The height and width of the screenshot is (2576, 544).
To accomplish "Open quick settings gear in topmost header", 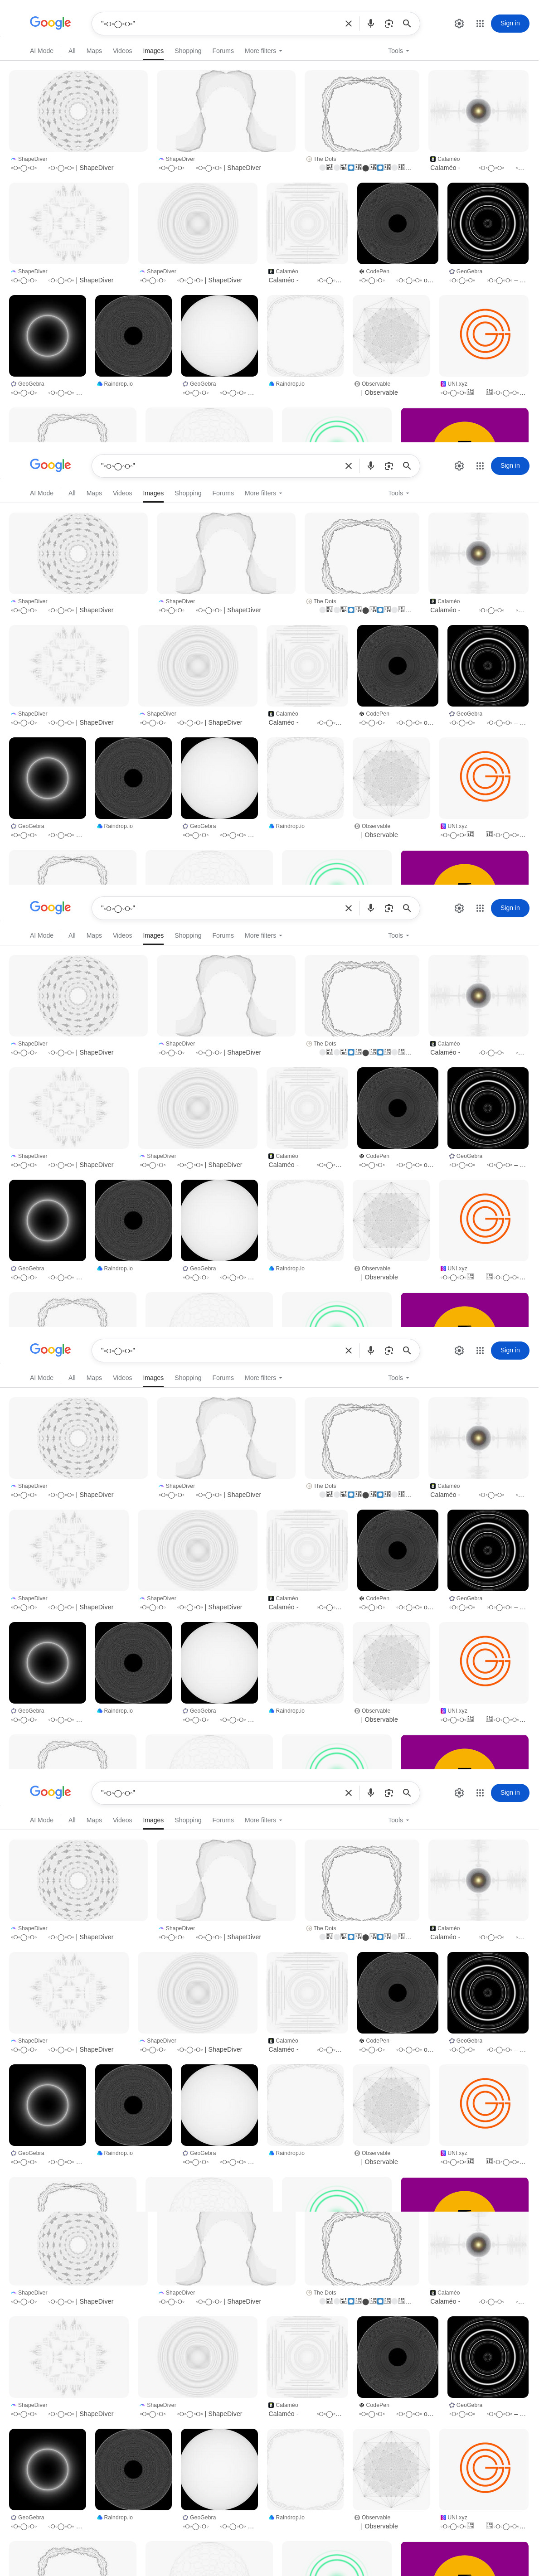I will (x=459, y=23).
